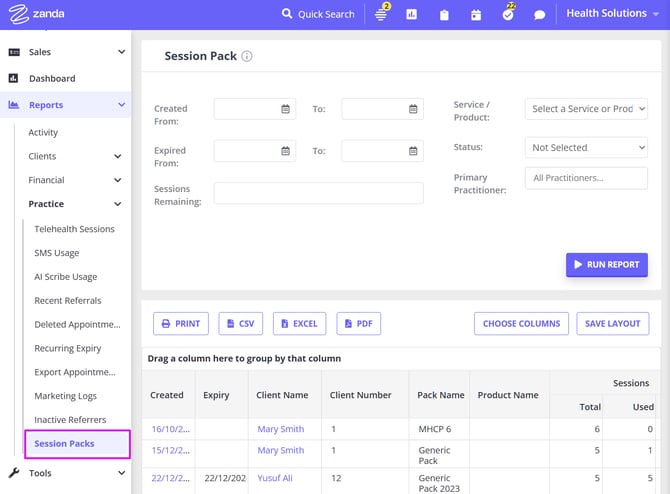The image size is (670, 494).
Task: Open Mary Smith client link in first row
Action: pyautogui.click(x=281, y=429)
